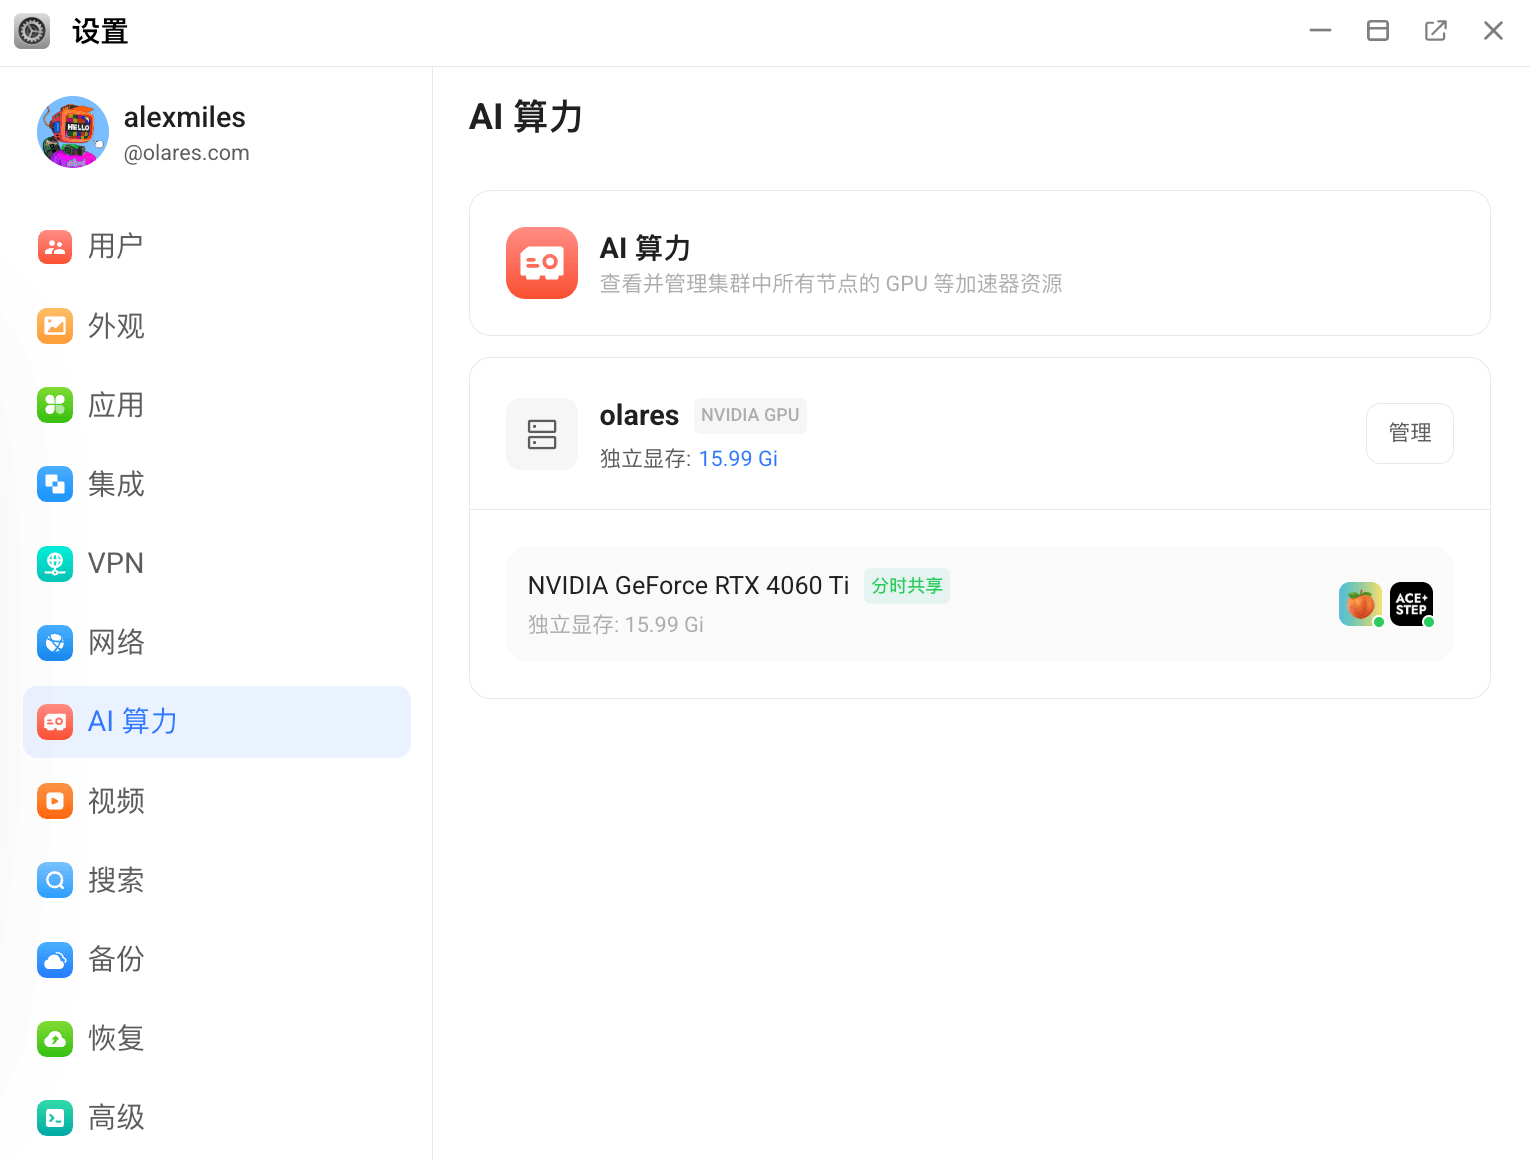The height and width of the screenshot is (1160, 1530).
Task: Click the GPU accelerator description text
Action: tap(831, 284)
